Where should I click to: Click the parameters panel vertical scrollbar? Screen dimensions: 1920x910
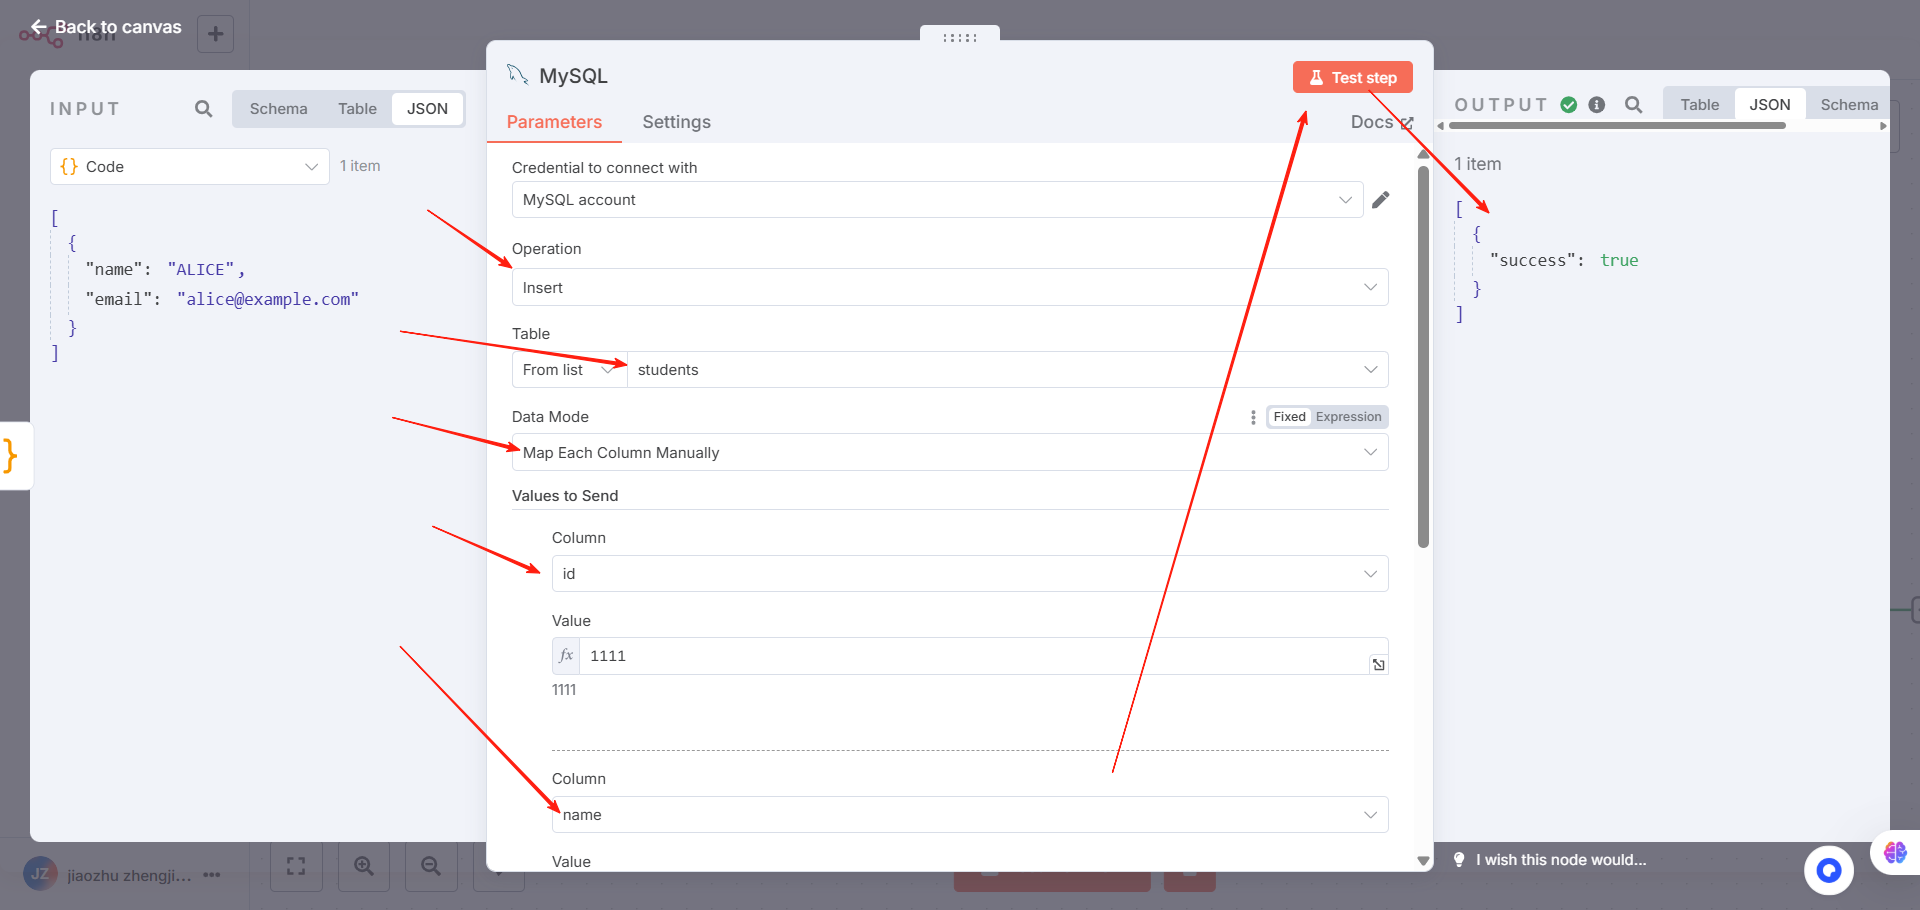(x=1423, y=356)
